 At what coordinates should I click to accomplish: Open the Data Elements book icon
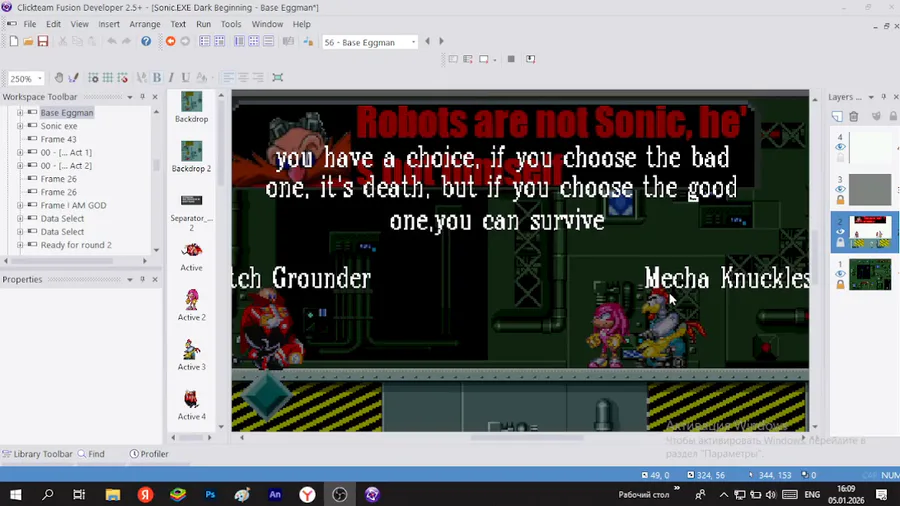pyautogui.click(x=288, y=41)
